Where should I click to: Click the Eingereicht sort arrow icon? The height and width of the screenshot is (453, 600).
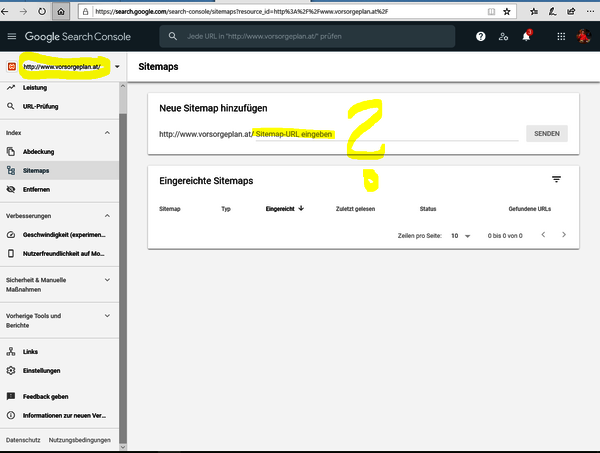pyautogui.click(x=301, y=208)
